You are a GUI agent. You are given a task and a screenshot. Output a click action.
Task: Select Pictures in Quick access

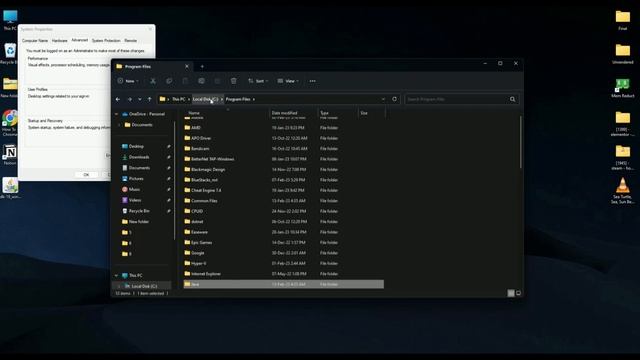coord(136,178)
